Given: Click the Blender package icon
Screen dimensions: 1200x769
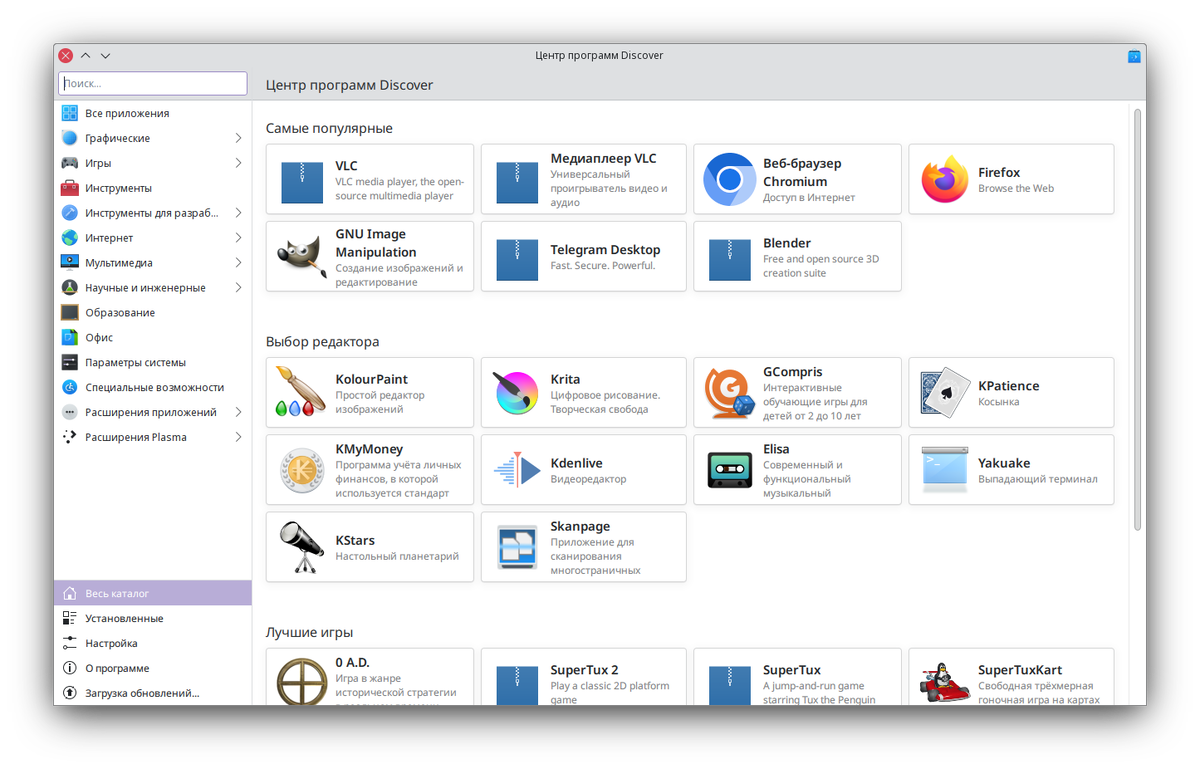Looking at the screenshot, I should pos(729,260).
